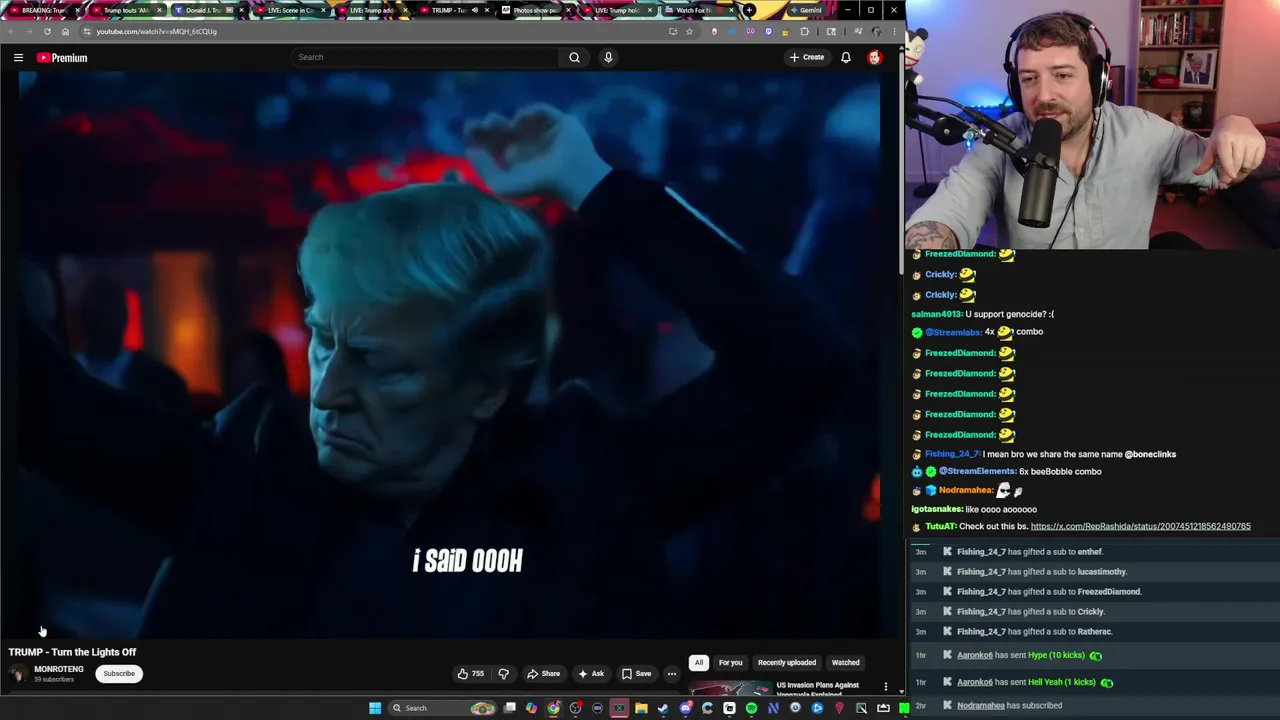Click Nodramahea has subscribed event

(x=1093, y=705)
